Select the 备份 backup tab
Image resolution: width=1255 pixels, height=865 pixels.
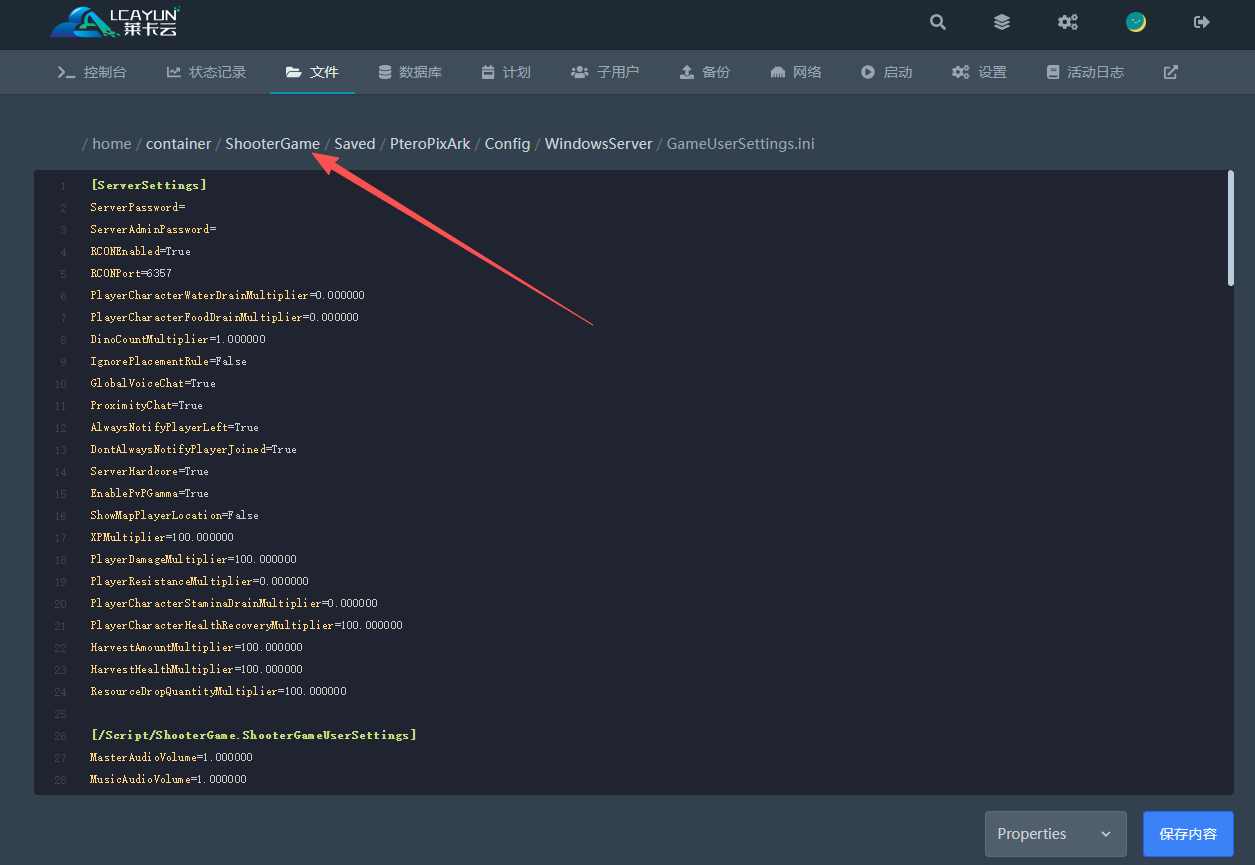(705, 72)
